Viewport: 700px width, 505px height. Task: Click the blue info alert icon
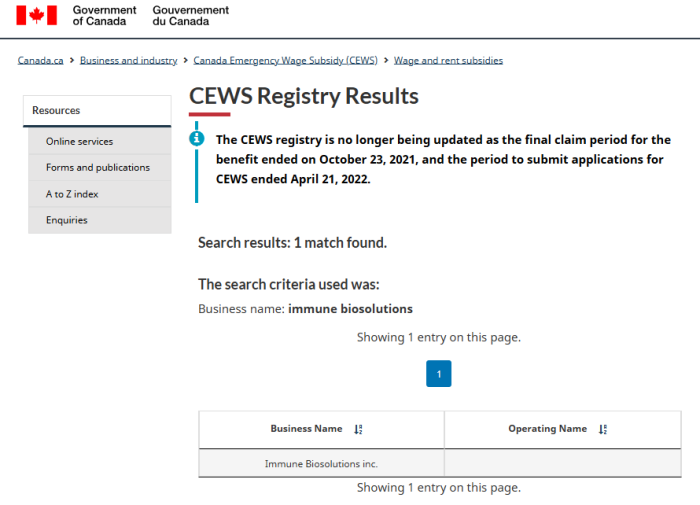[x=196, y=139]
